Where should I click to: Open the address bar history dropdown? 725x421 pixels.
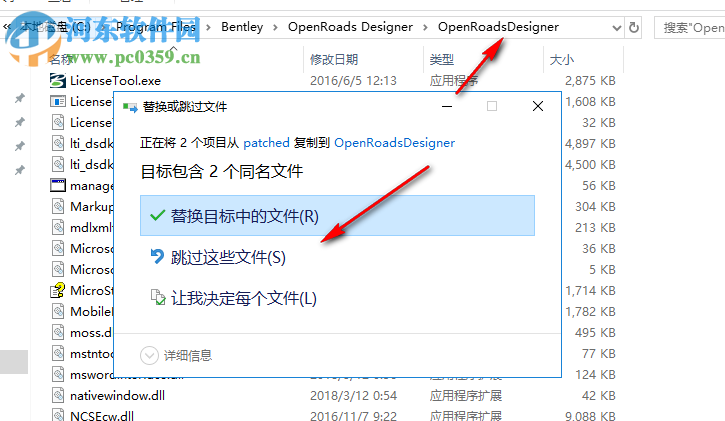(x=616, y=28)
